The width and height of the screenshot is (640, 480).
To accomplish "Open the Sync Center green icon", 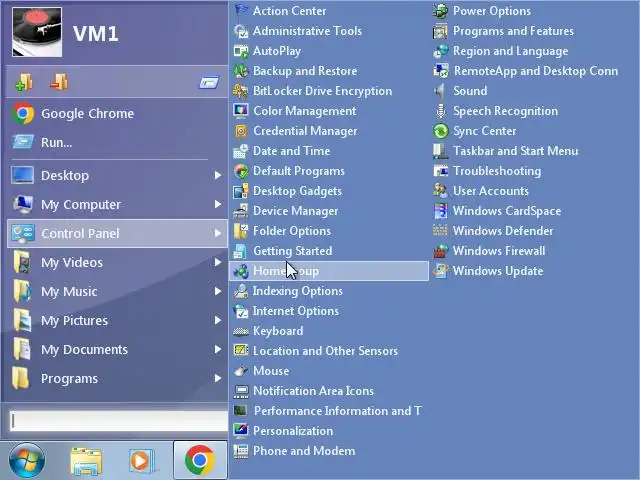I will coord(440,131).
